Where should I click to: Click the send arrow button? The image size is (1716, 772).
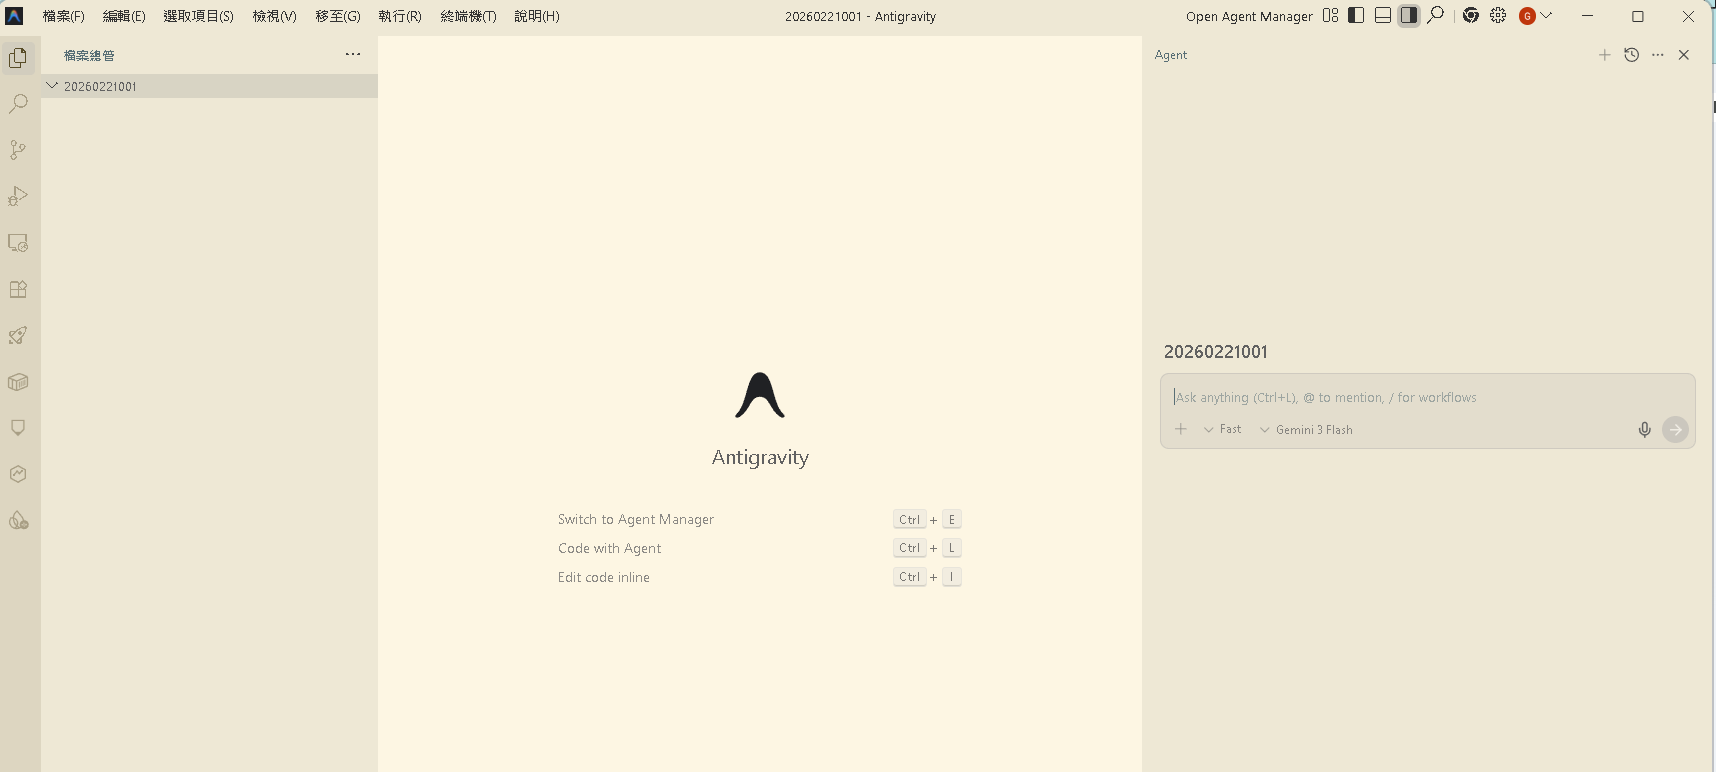point(1675,429)
